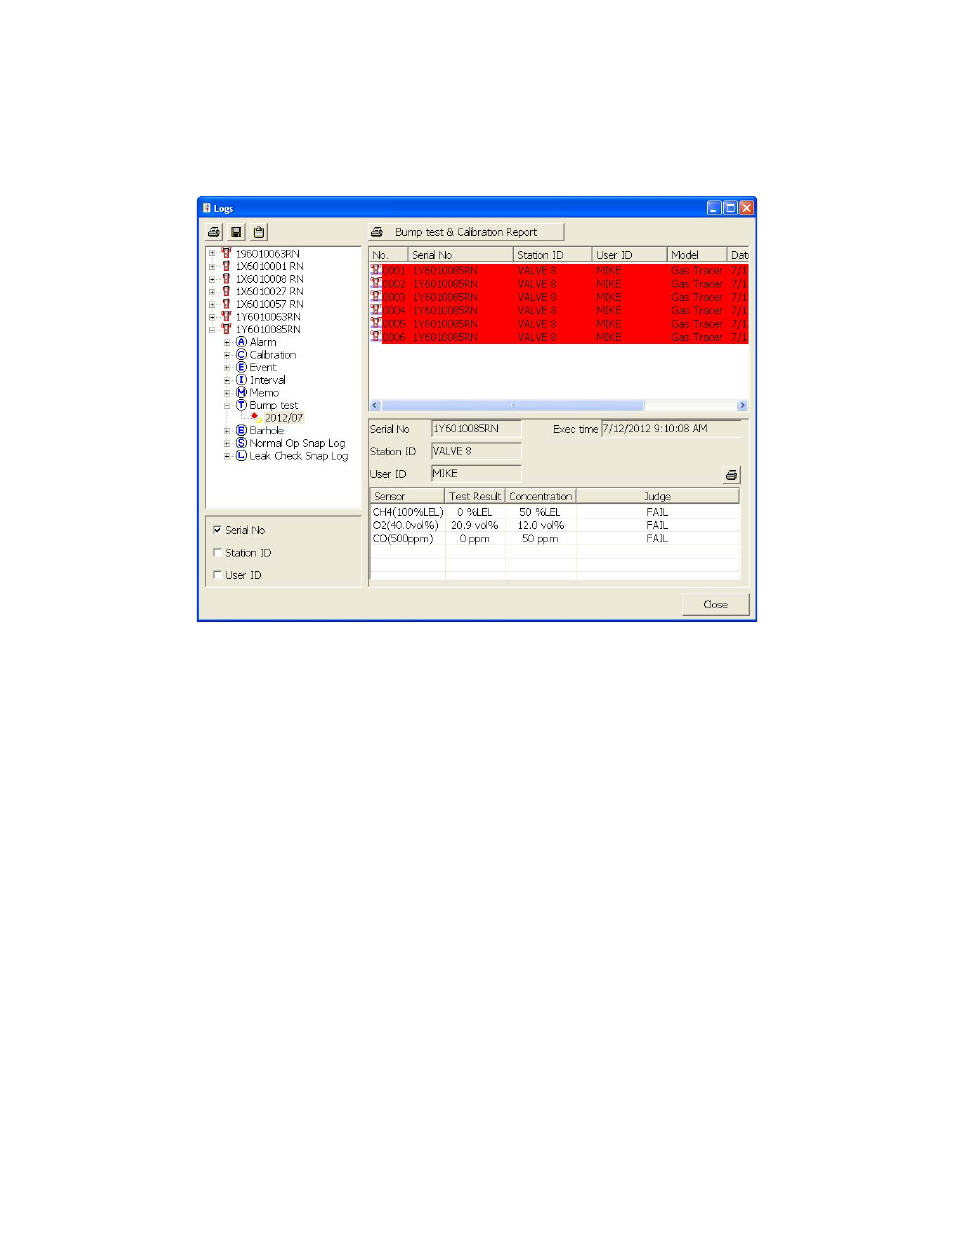Click the O2(40.0vol%) sensor row
This screenshot has height=1235, width=954.
555,525
